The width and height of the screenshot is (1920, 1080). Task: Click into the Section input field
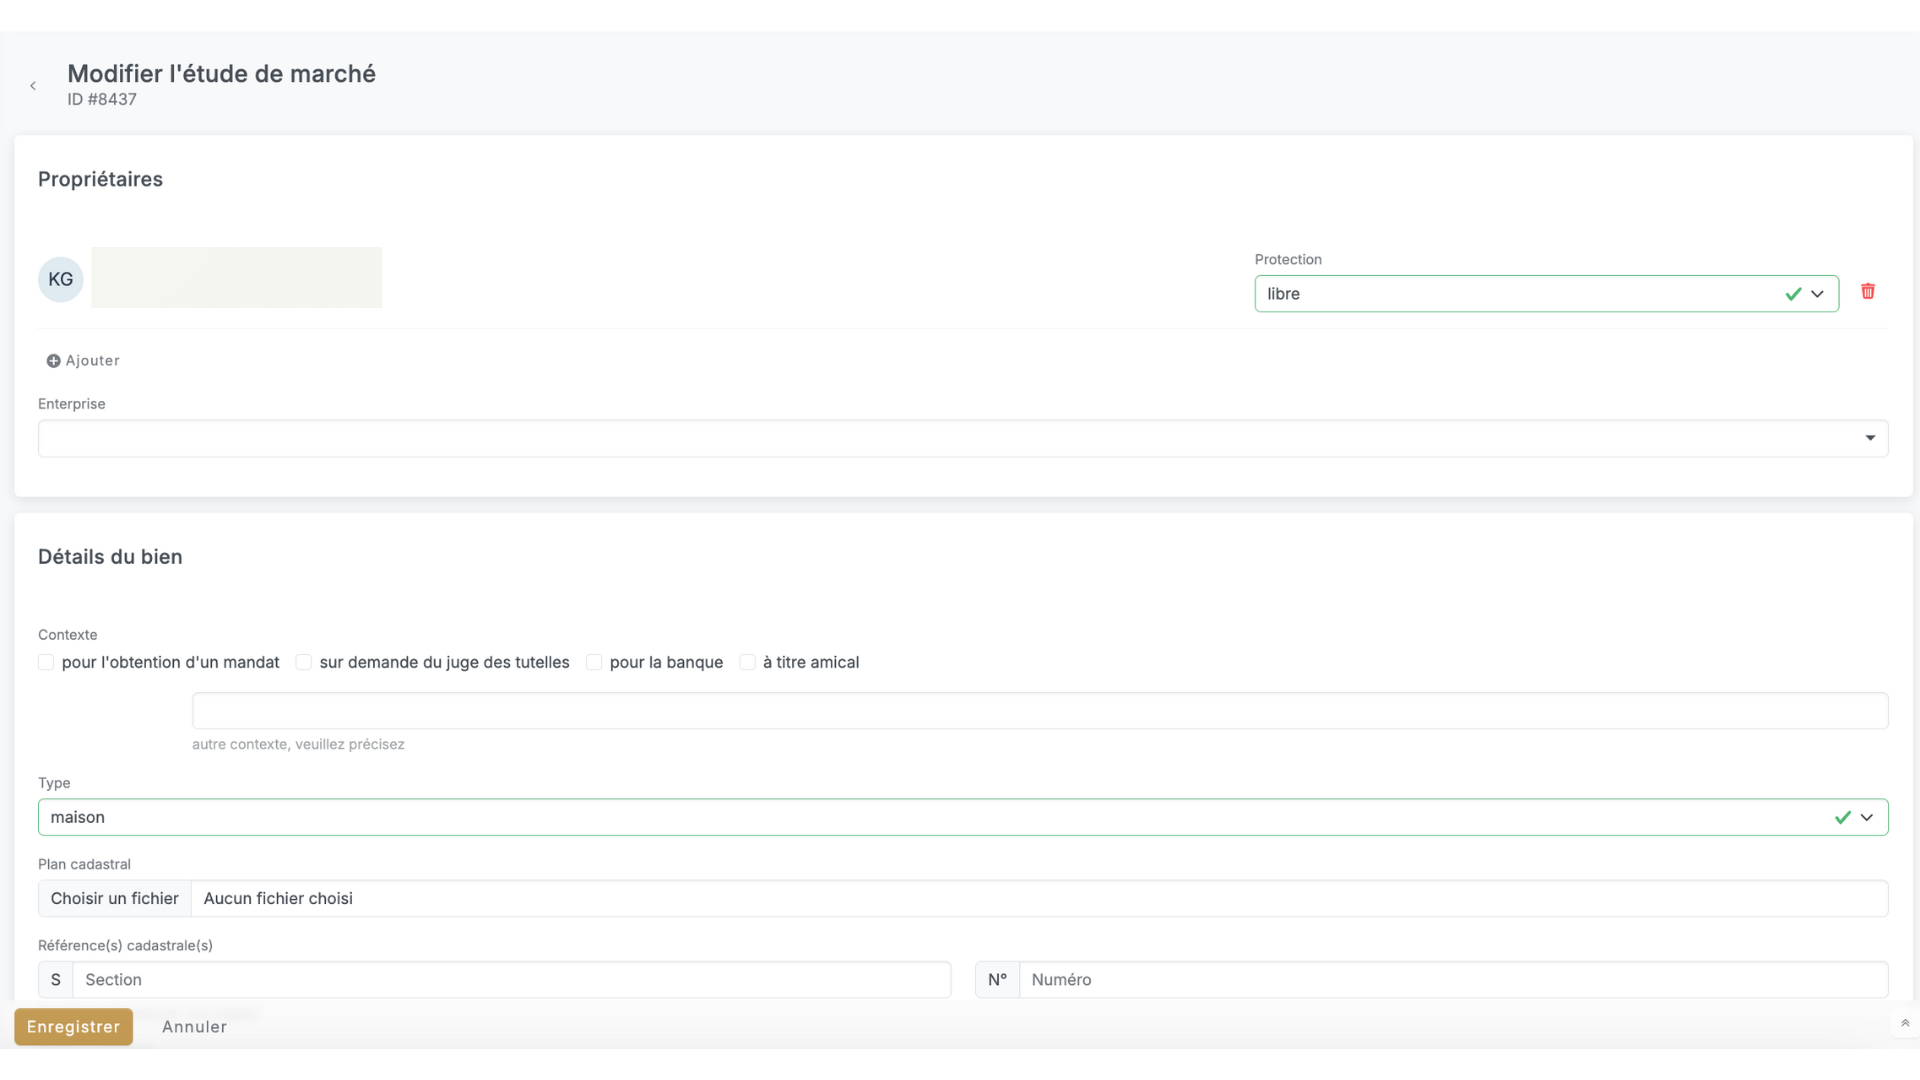coord(510,980)
